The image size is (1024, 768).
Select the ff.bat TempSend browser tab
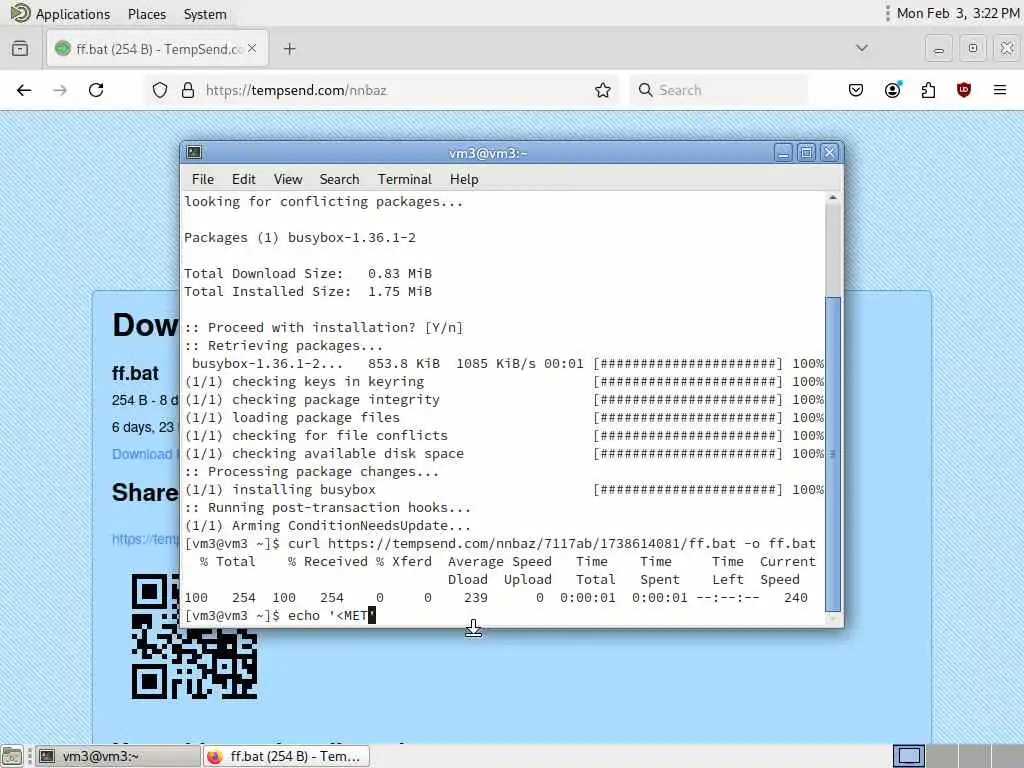click(157, 49)
